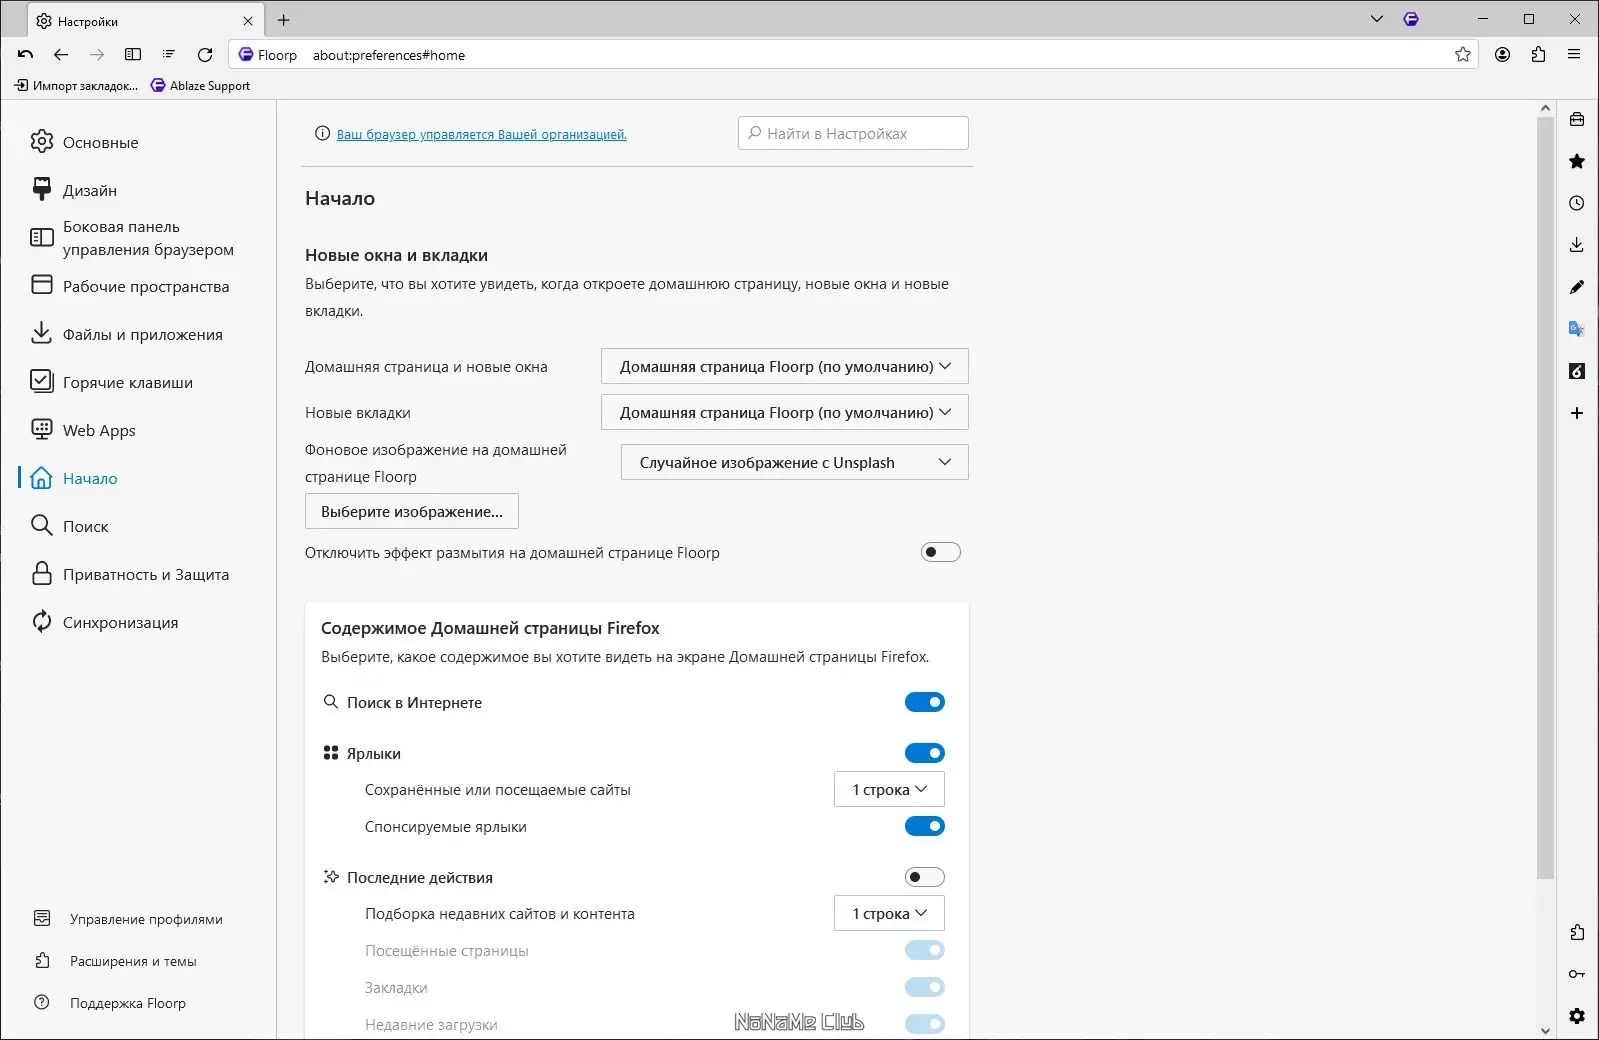Image resolution: width=1599 pixels, height=1040 pixels.
Task: Open history clock in the right side panel
Action: point(1577,203)
